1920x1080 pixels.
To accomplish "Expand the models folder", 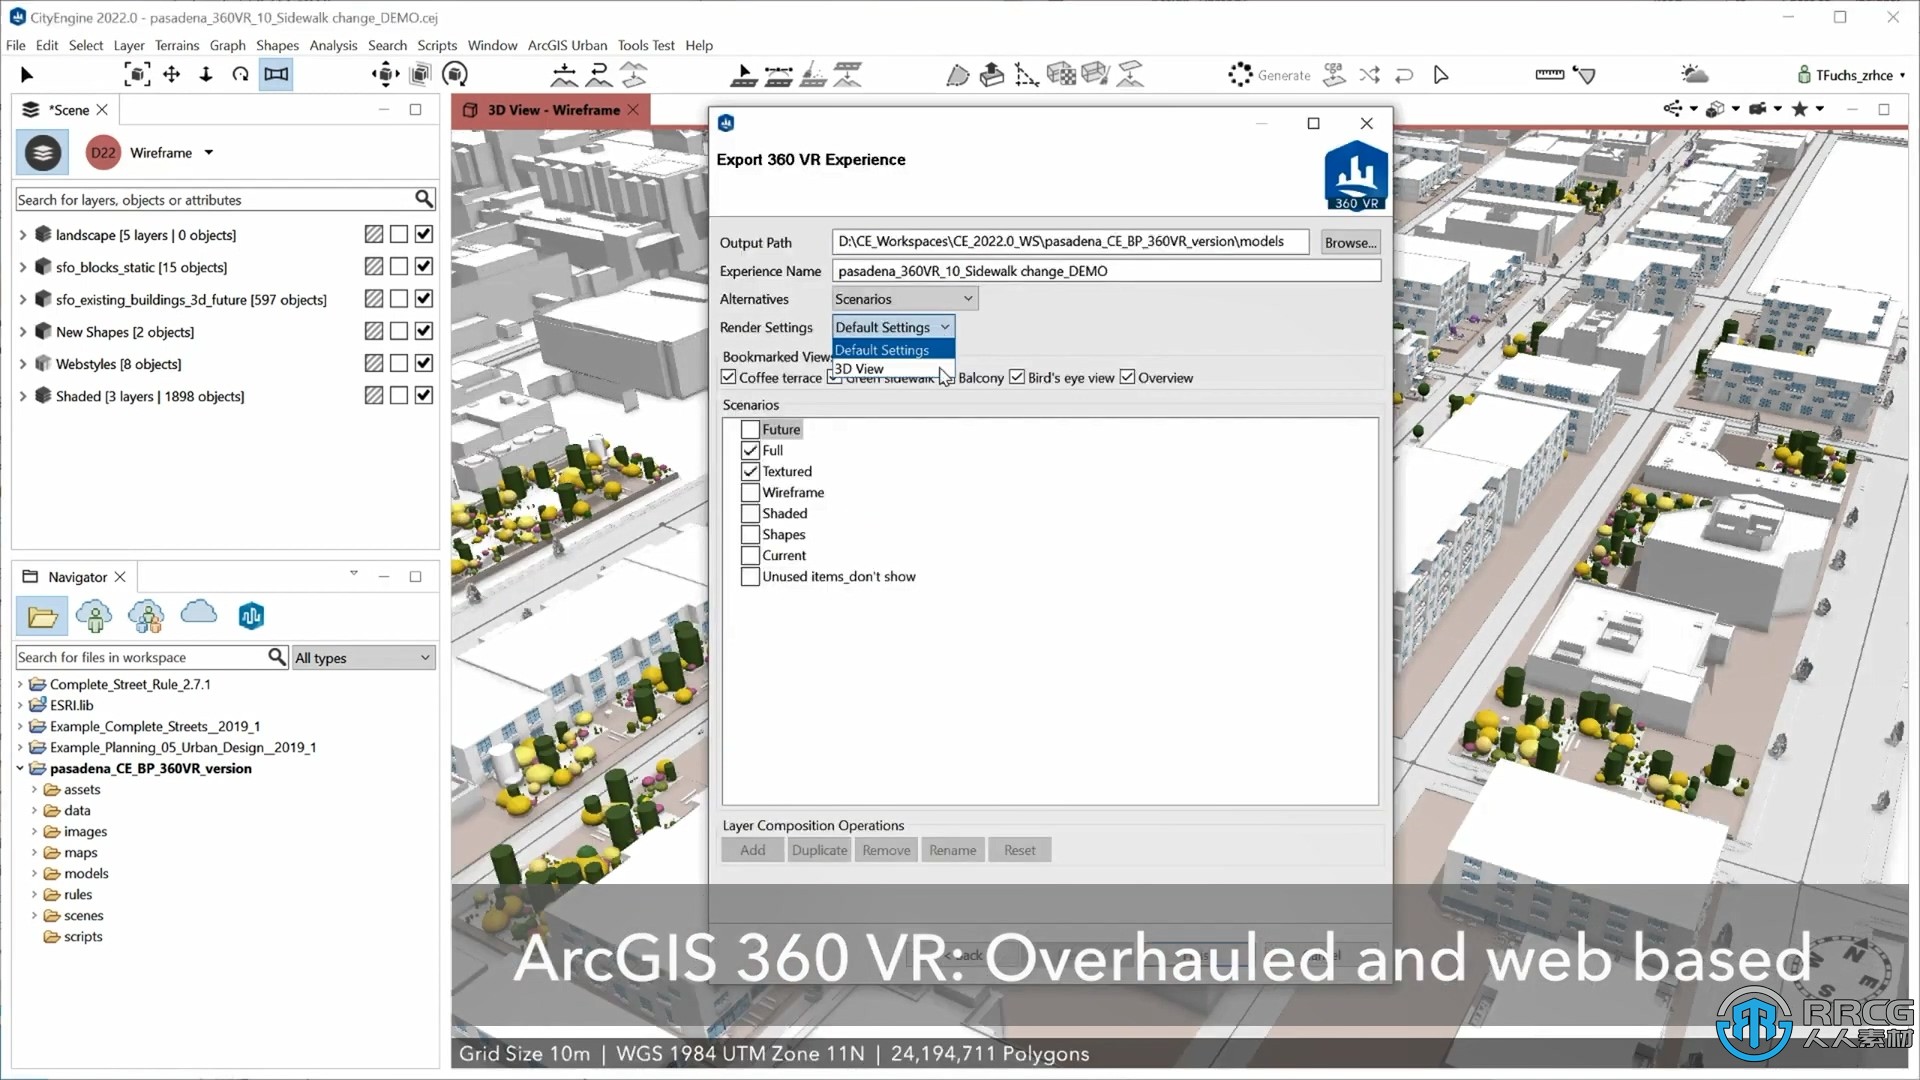I will [34, 873].
